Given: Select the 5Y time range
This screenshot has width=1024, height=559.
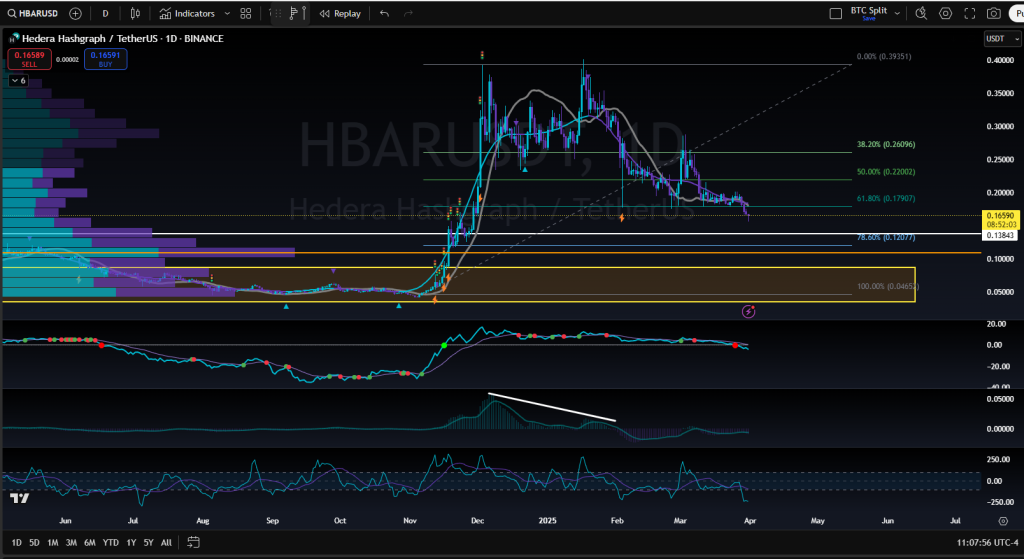Looking at the screenshot, I should coord(149,543).
